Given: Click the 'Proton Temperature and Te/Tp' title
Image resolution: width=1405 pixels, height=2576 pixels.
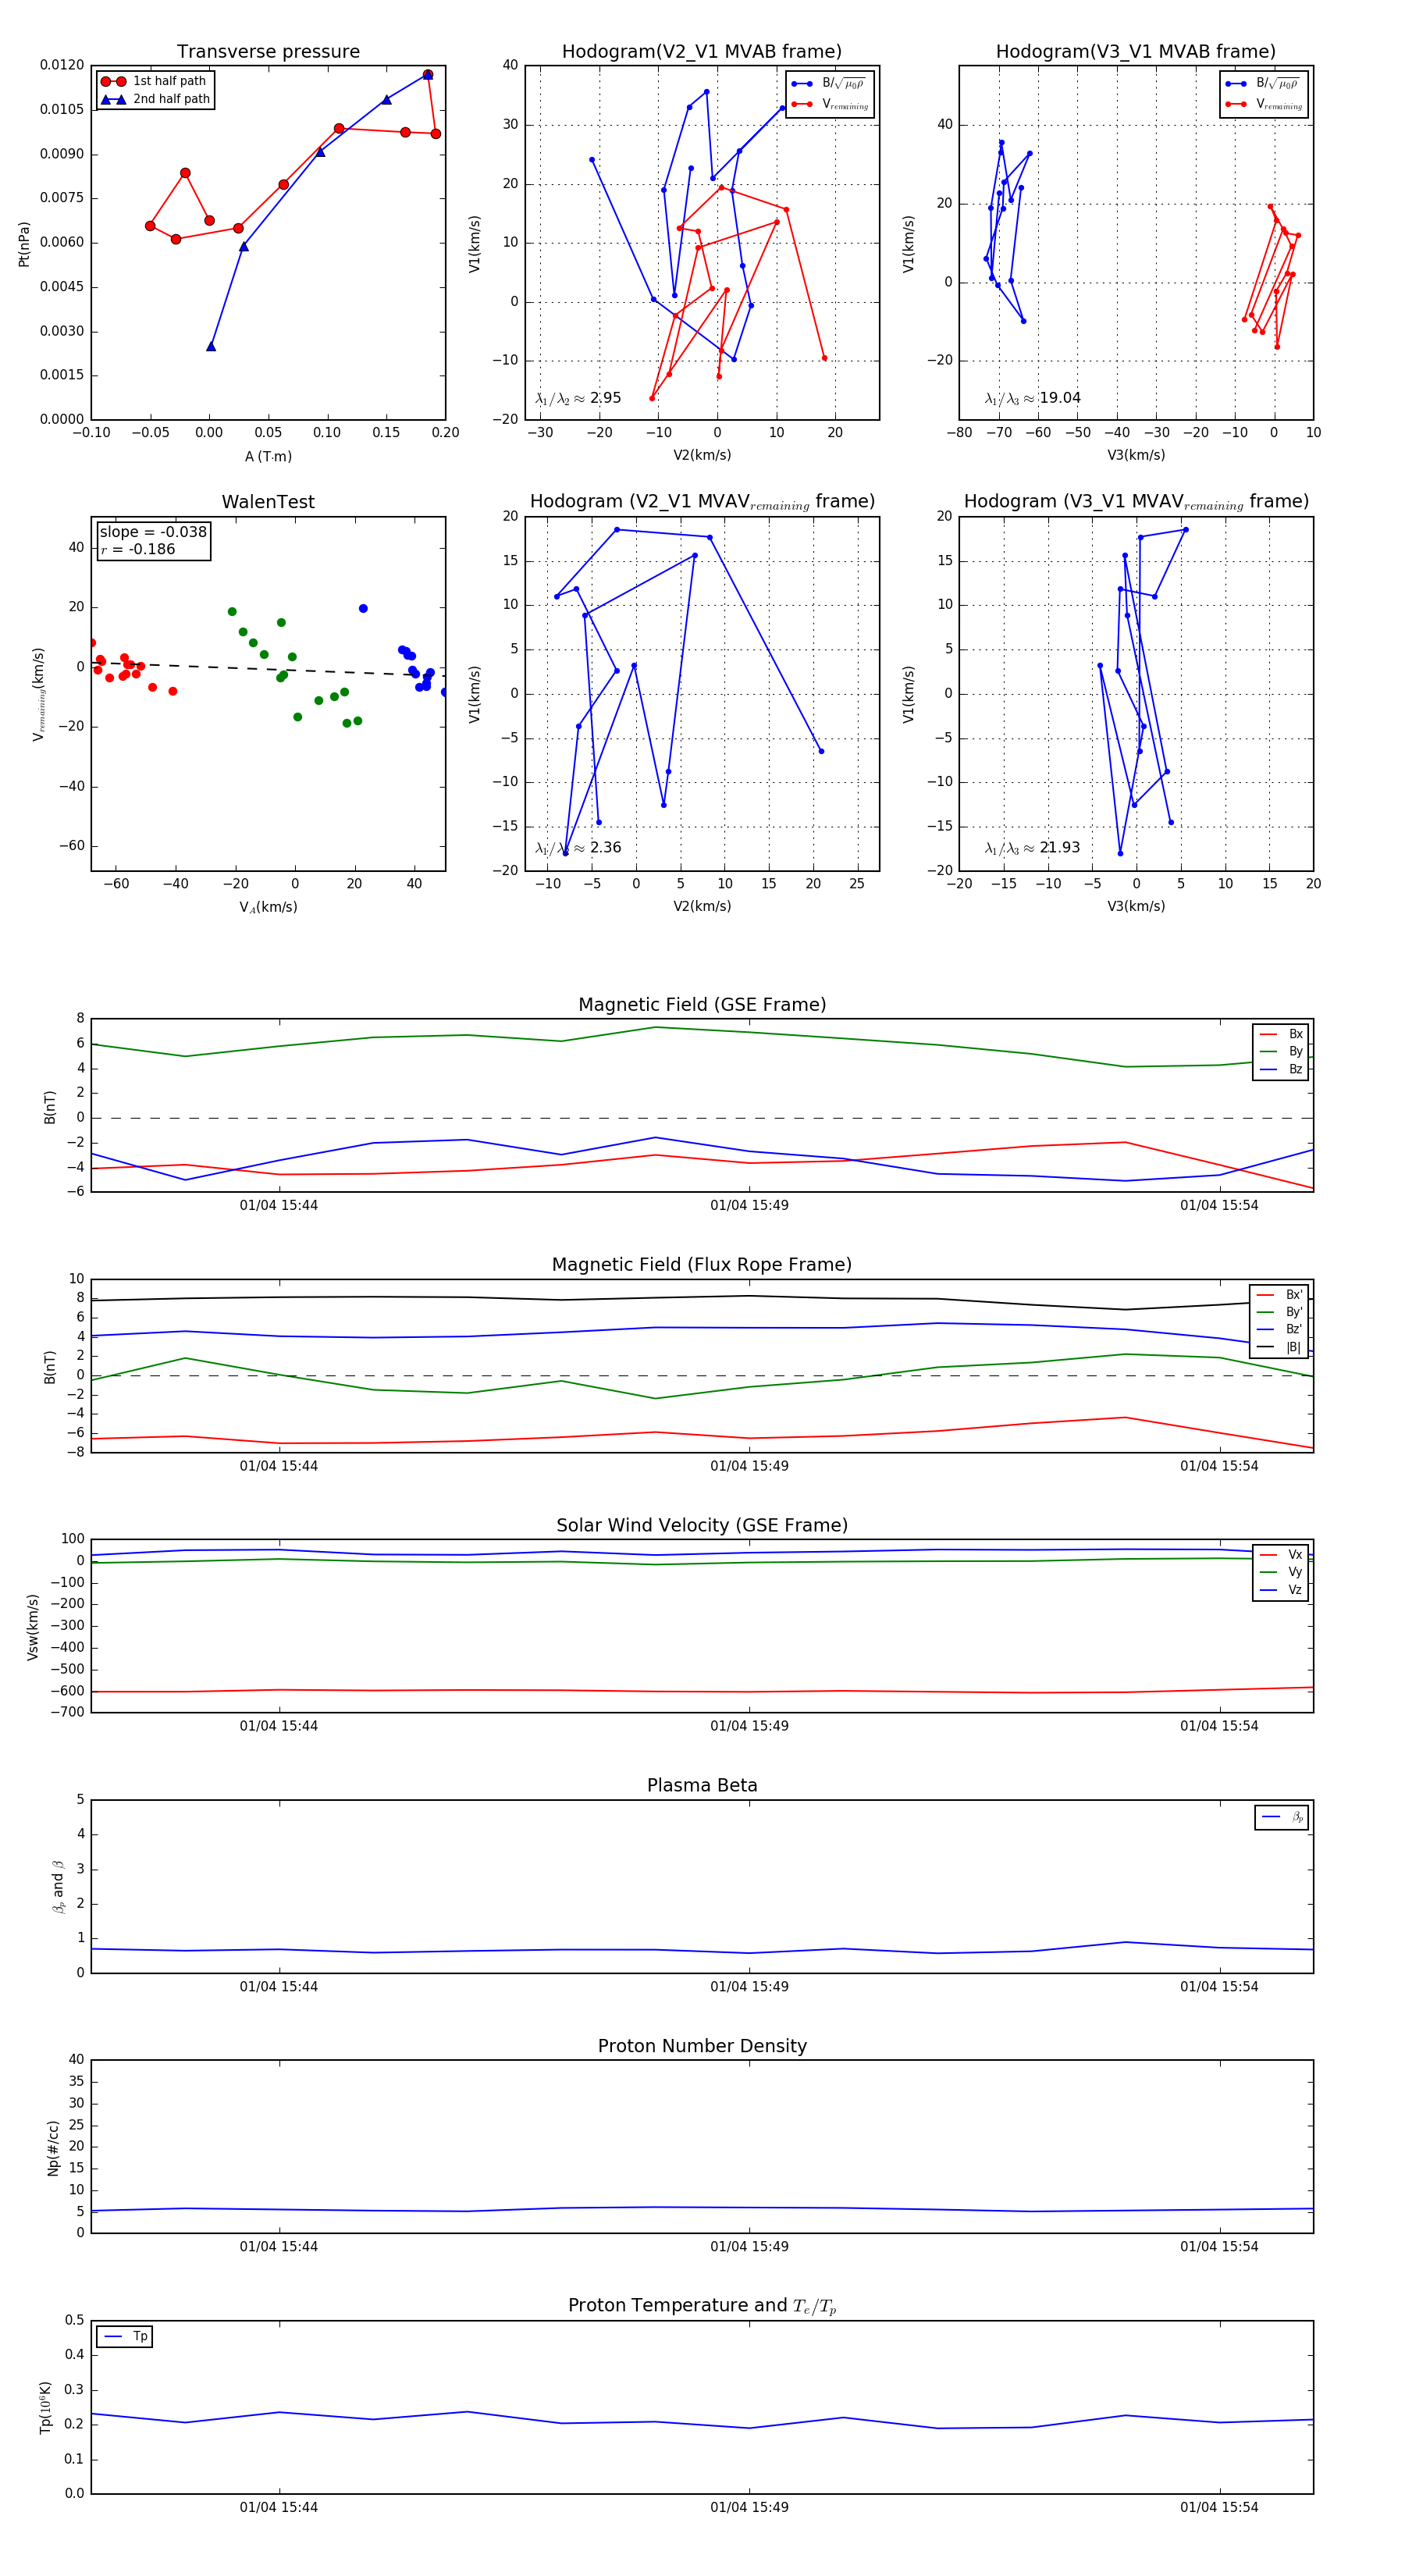Looking at the screenshot, I should coord(702,2306).
